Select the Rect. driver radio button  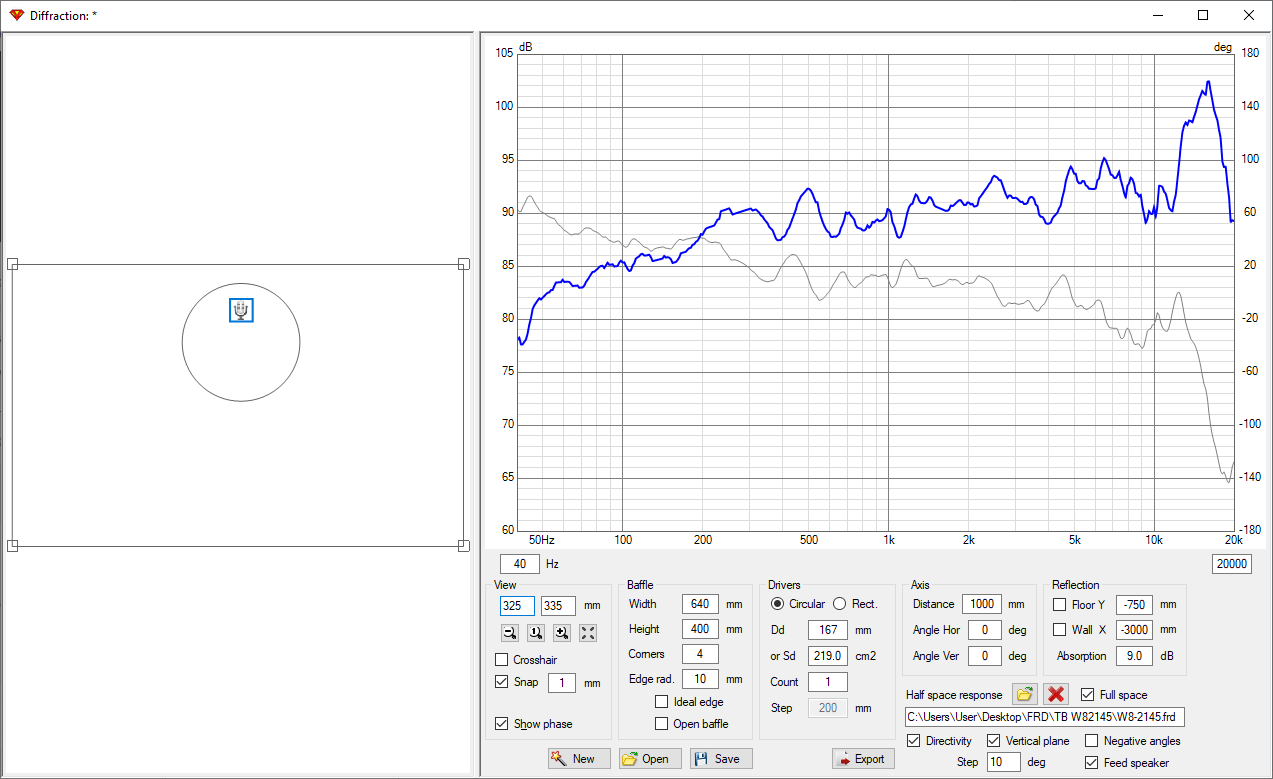[840, 604]
